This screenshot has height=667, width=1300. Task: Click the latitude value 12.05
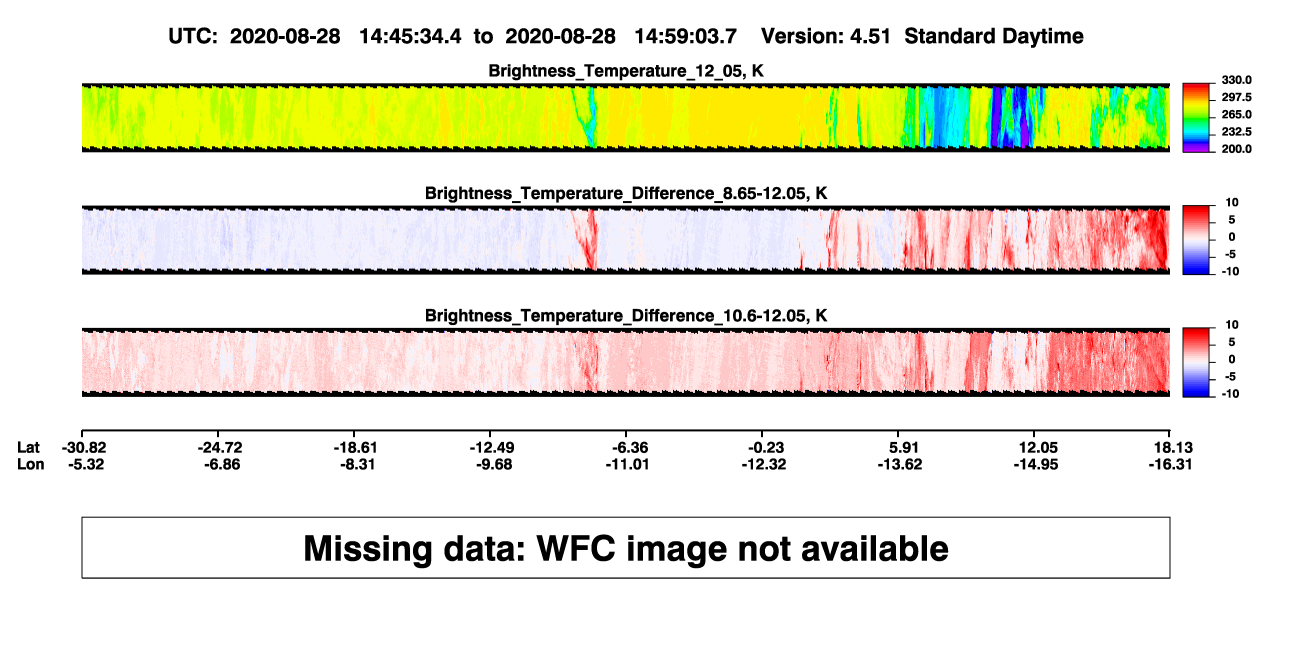click(1038, 447)
